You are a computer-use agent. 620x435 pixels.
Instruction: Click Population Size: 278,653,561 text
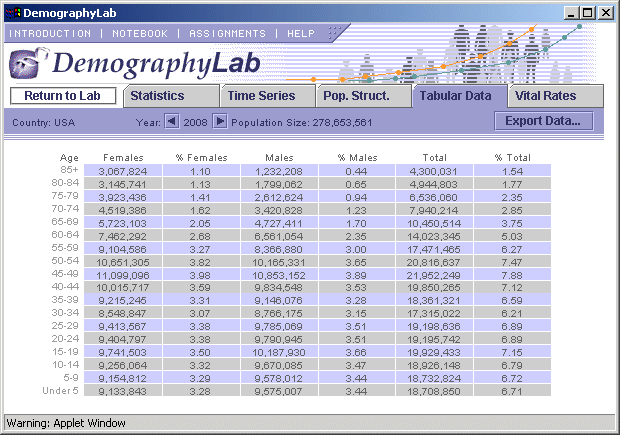coord(302,123)
